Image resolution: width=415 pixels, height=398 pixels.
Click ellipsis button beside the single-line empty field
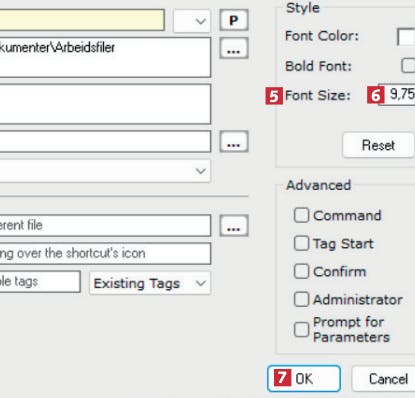click(x=234, y=142)
